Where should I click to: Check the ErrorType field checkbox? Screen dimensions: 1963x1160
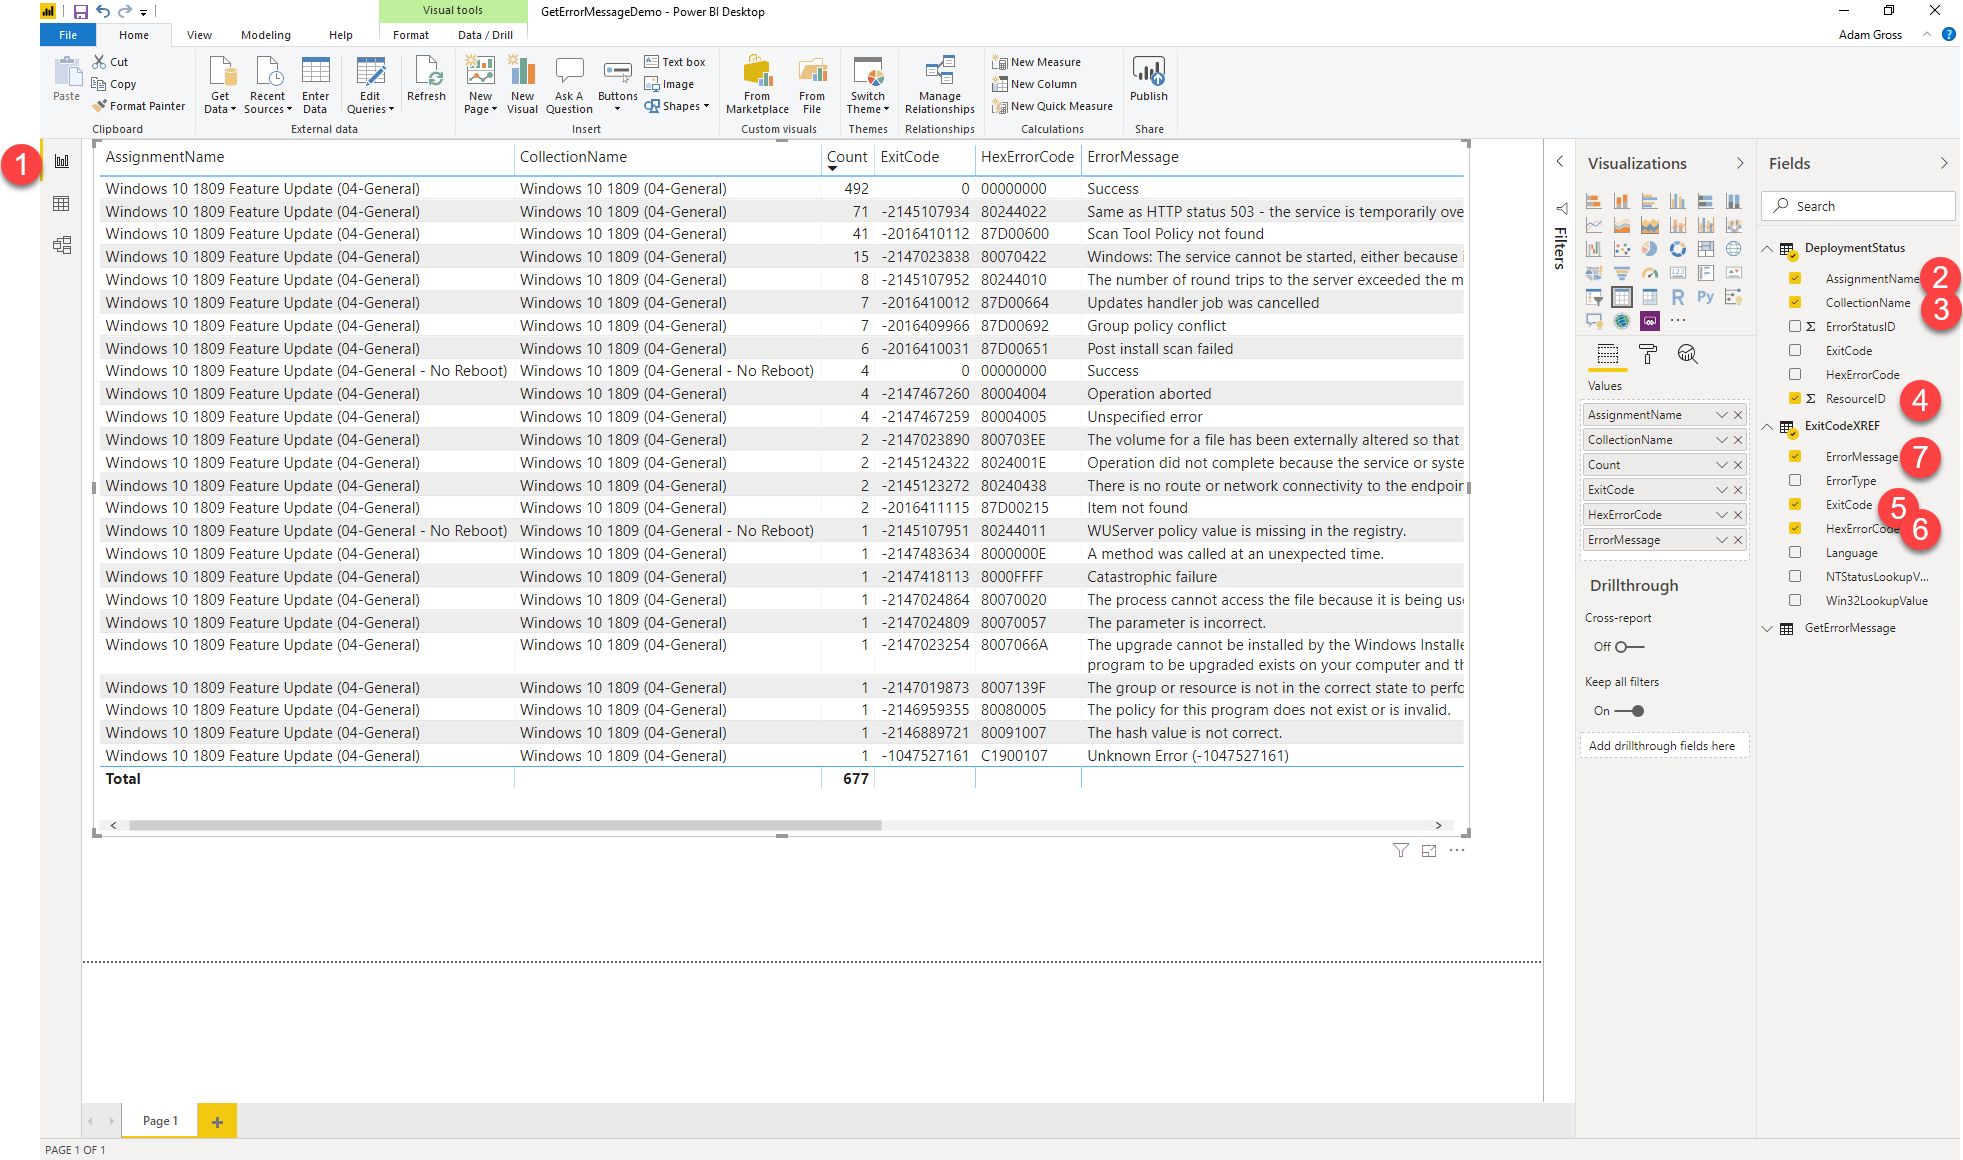click(x=1795, y=480)
